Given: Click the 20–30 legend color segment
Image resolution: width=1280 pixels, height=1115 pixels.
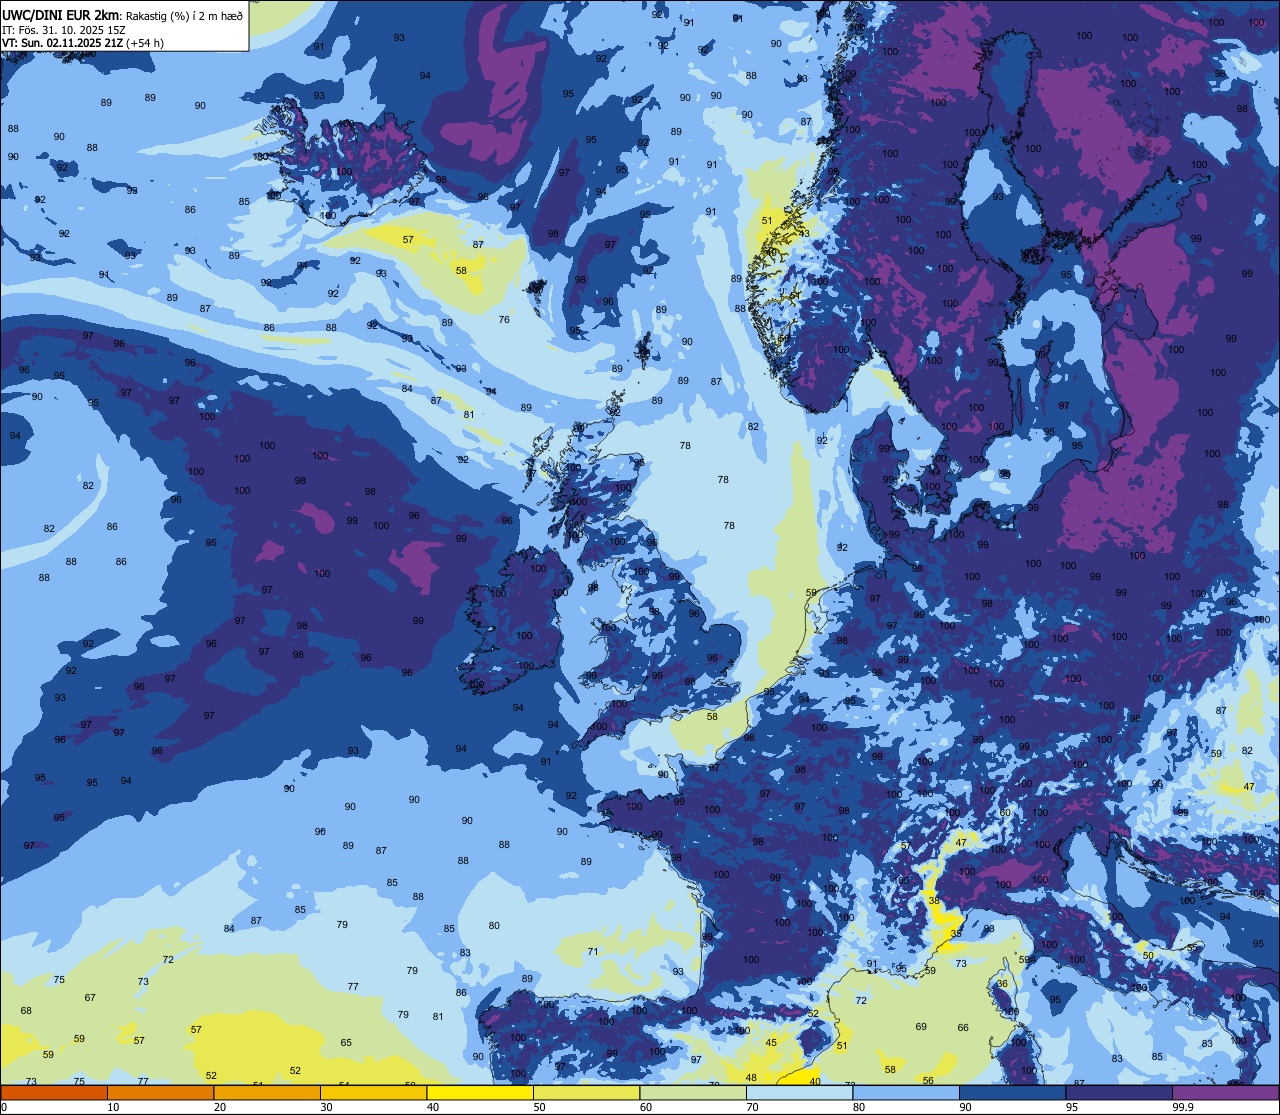Looking at the screenshot, I should pos(267,1093).
